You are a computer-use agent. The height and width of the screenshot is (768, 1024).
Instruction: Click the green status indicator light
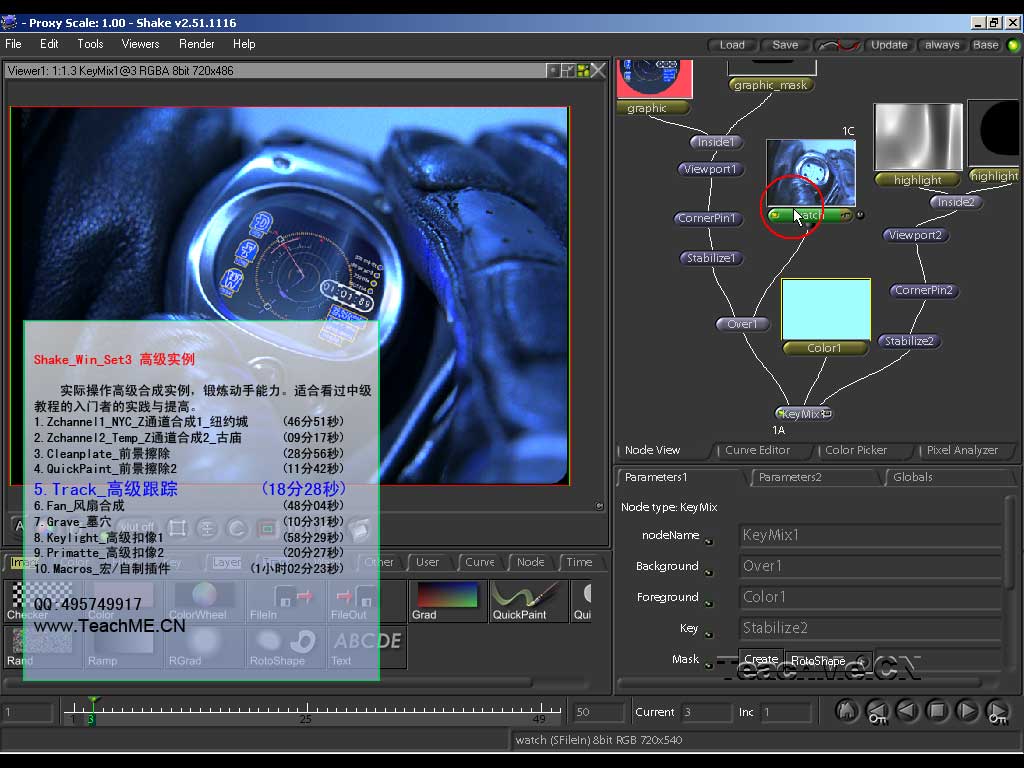[x=1013, y=45]
